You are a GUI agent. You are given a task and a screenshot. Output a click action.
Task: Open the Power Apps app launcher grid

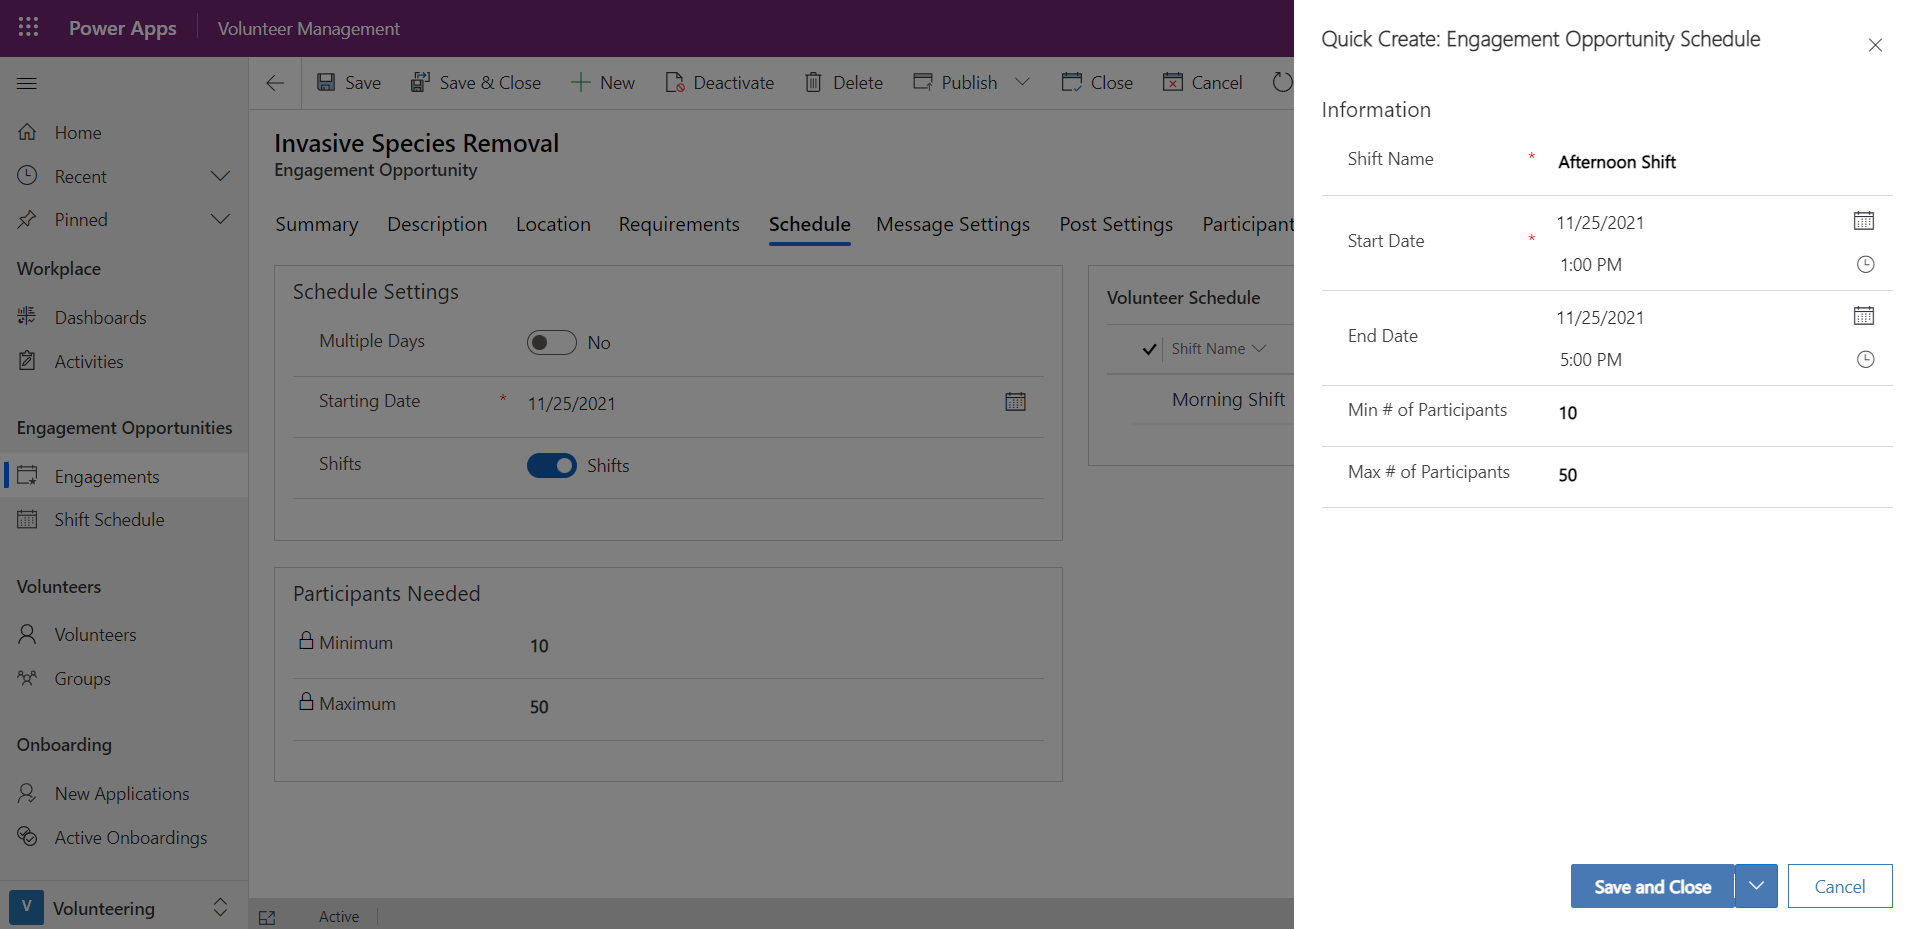[28, 28]
